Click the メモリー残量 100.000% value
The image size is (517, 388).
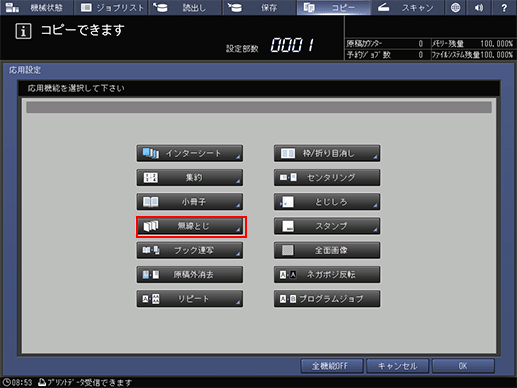(497, 44)
